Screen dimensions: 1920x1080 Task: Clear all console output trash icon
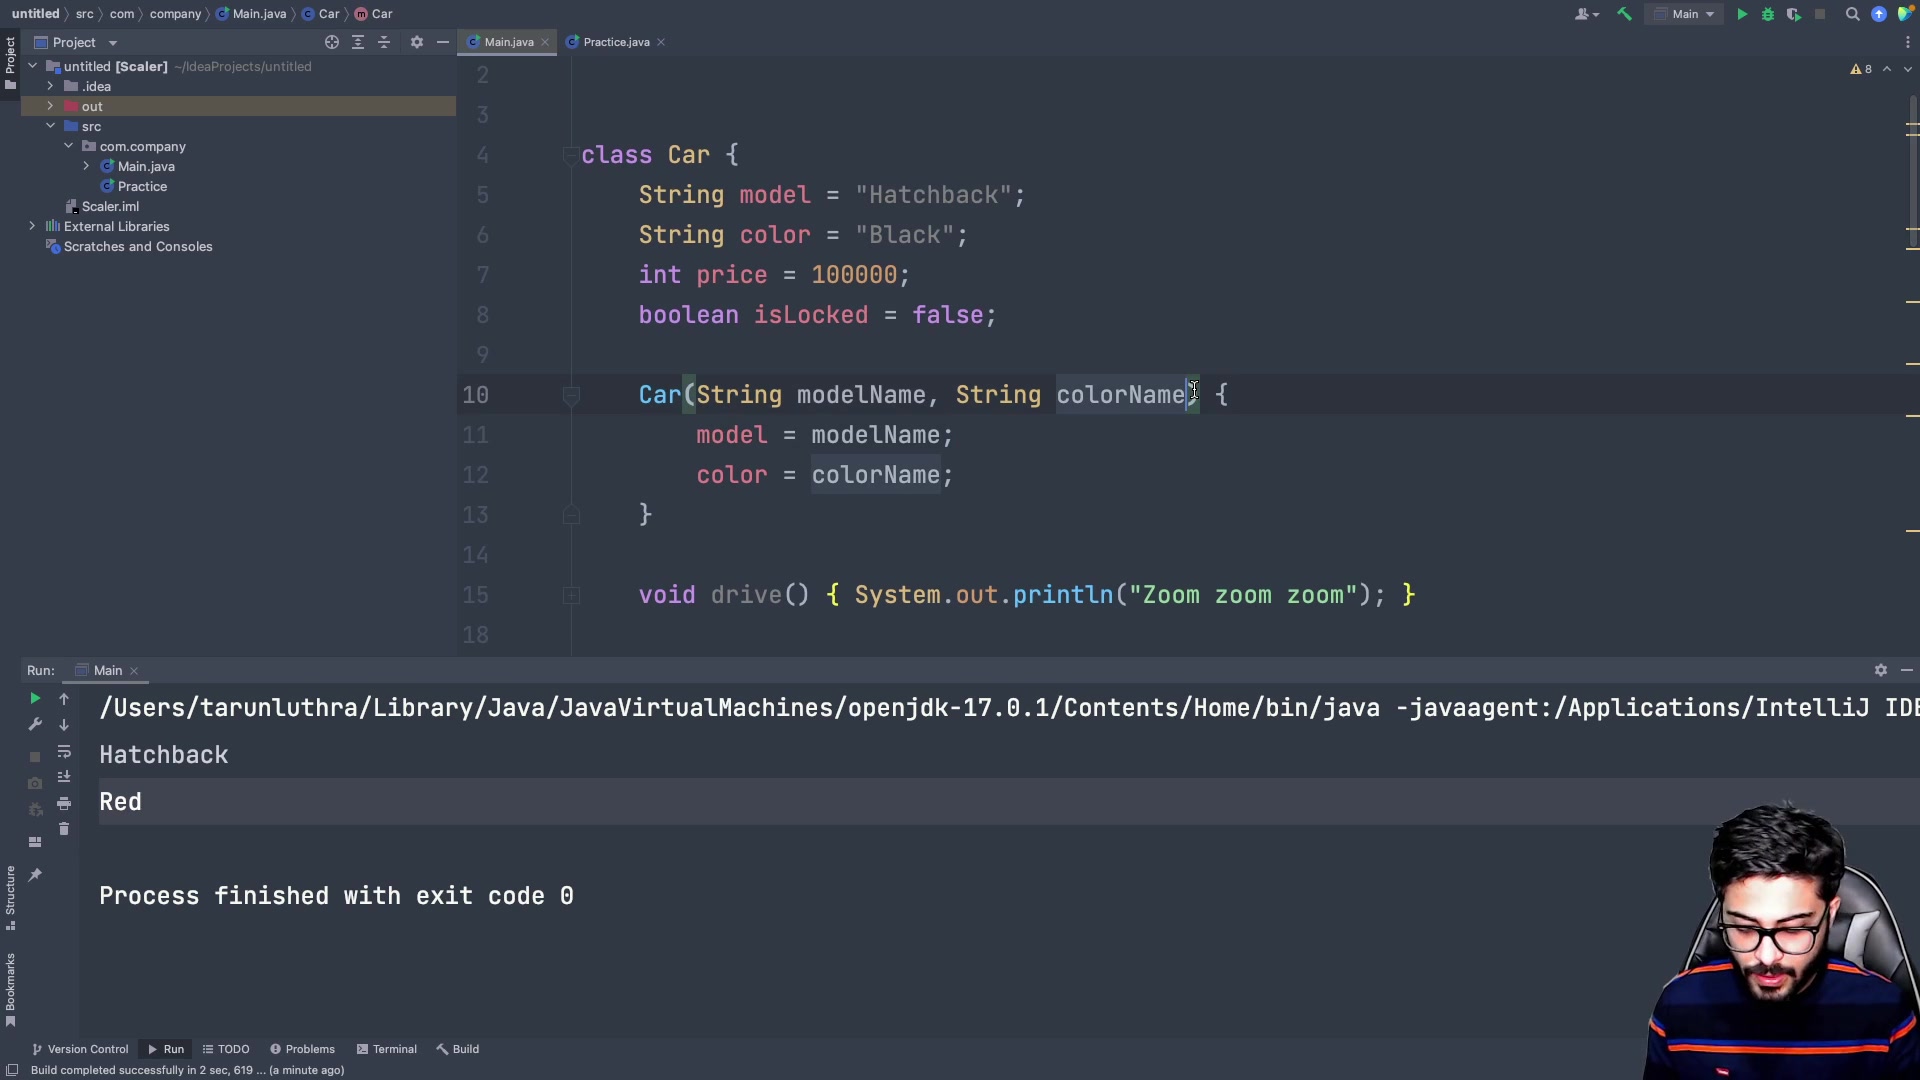point(64,829)
